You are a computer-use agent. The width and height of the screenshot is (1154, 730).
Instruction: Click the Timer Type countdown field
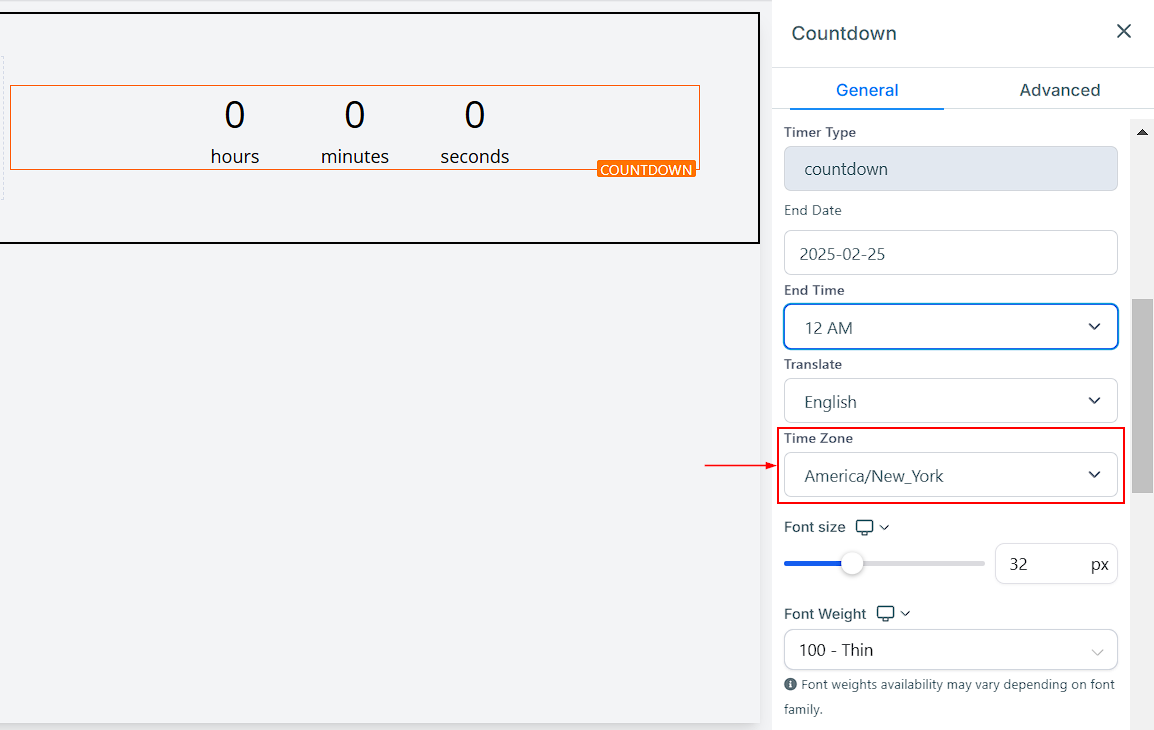coord(950,169)
